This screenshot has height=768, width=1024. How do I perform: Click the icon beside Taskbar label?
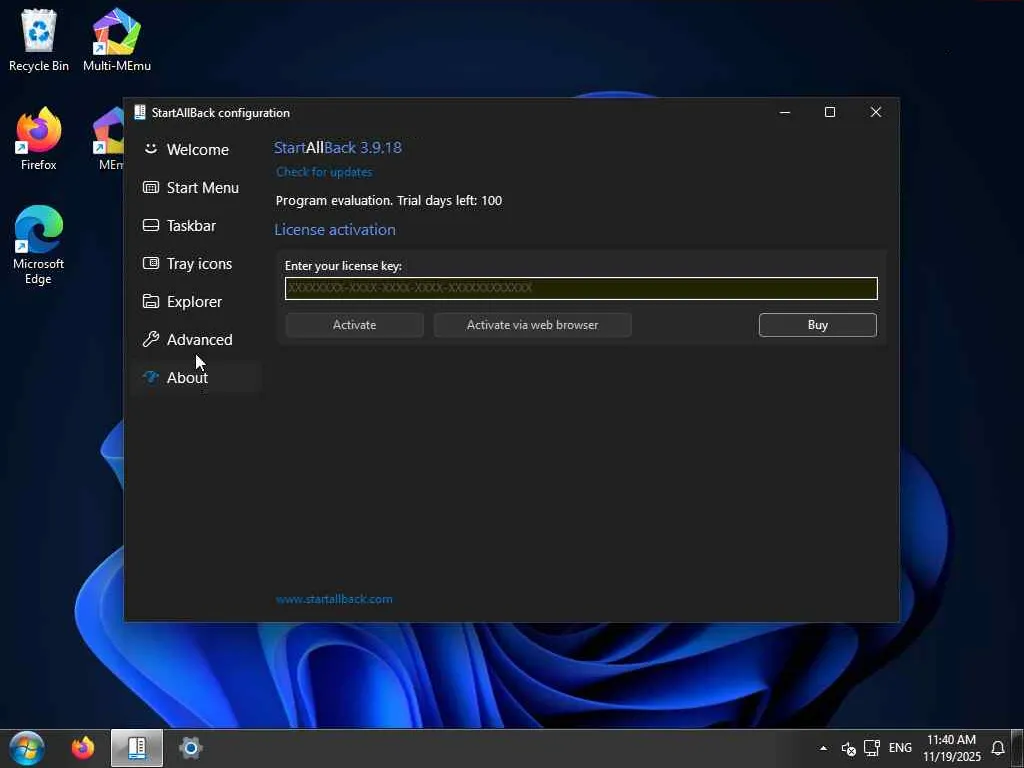point(151,225)
